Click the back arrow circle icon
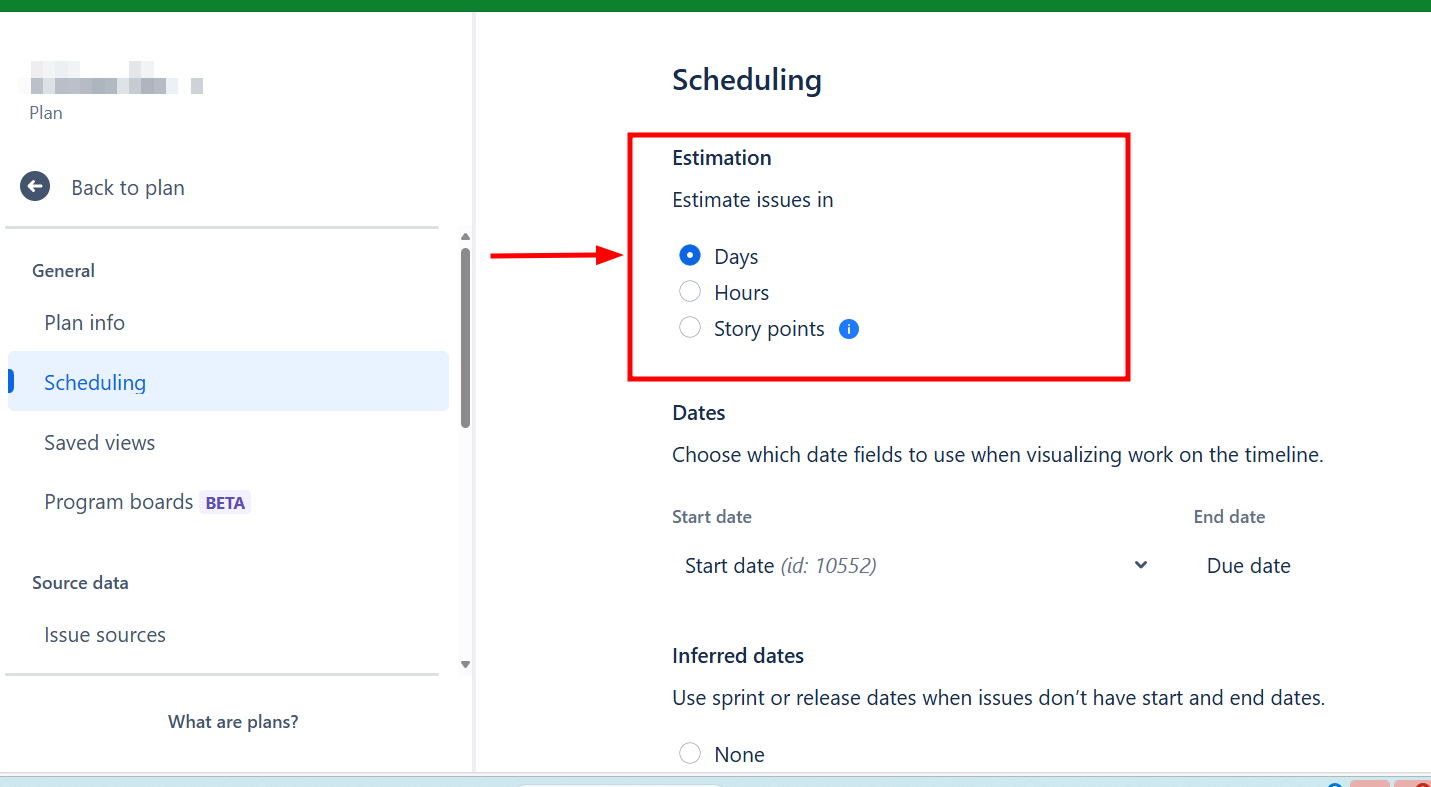Viewport: 1431px width, 787px height. point(35,187)
